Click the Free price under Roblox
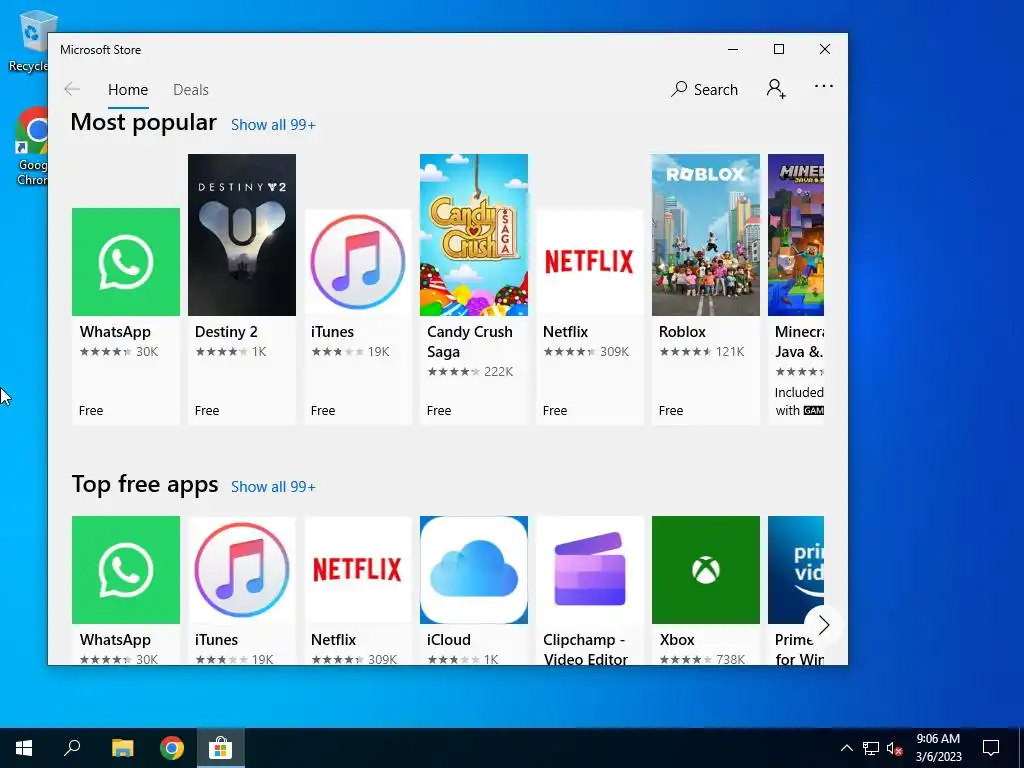 671,411
